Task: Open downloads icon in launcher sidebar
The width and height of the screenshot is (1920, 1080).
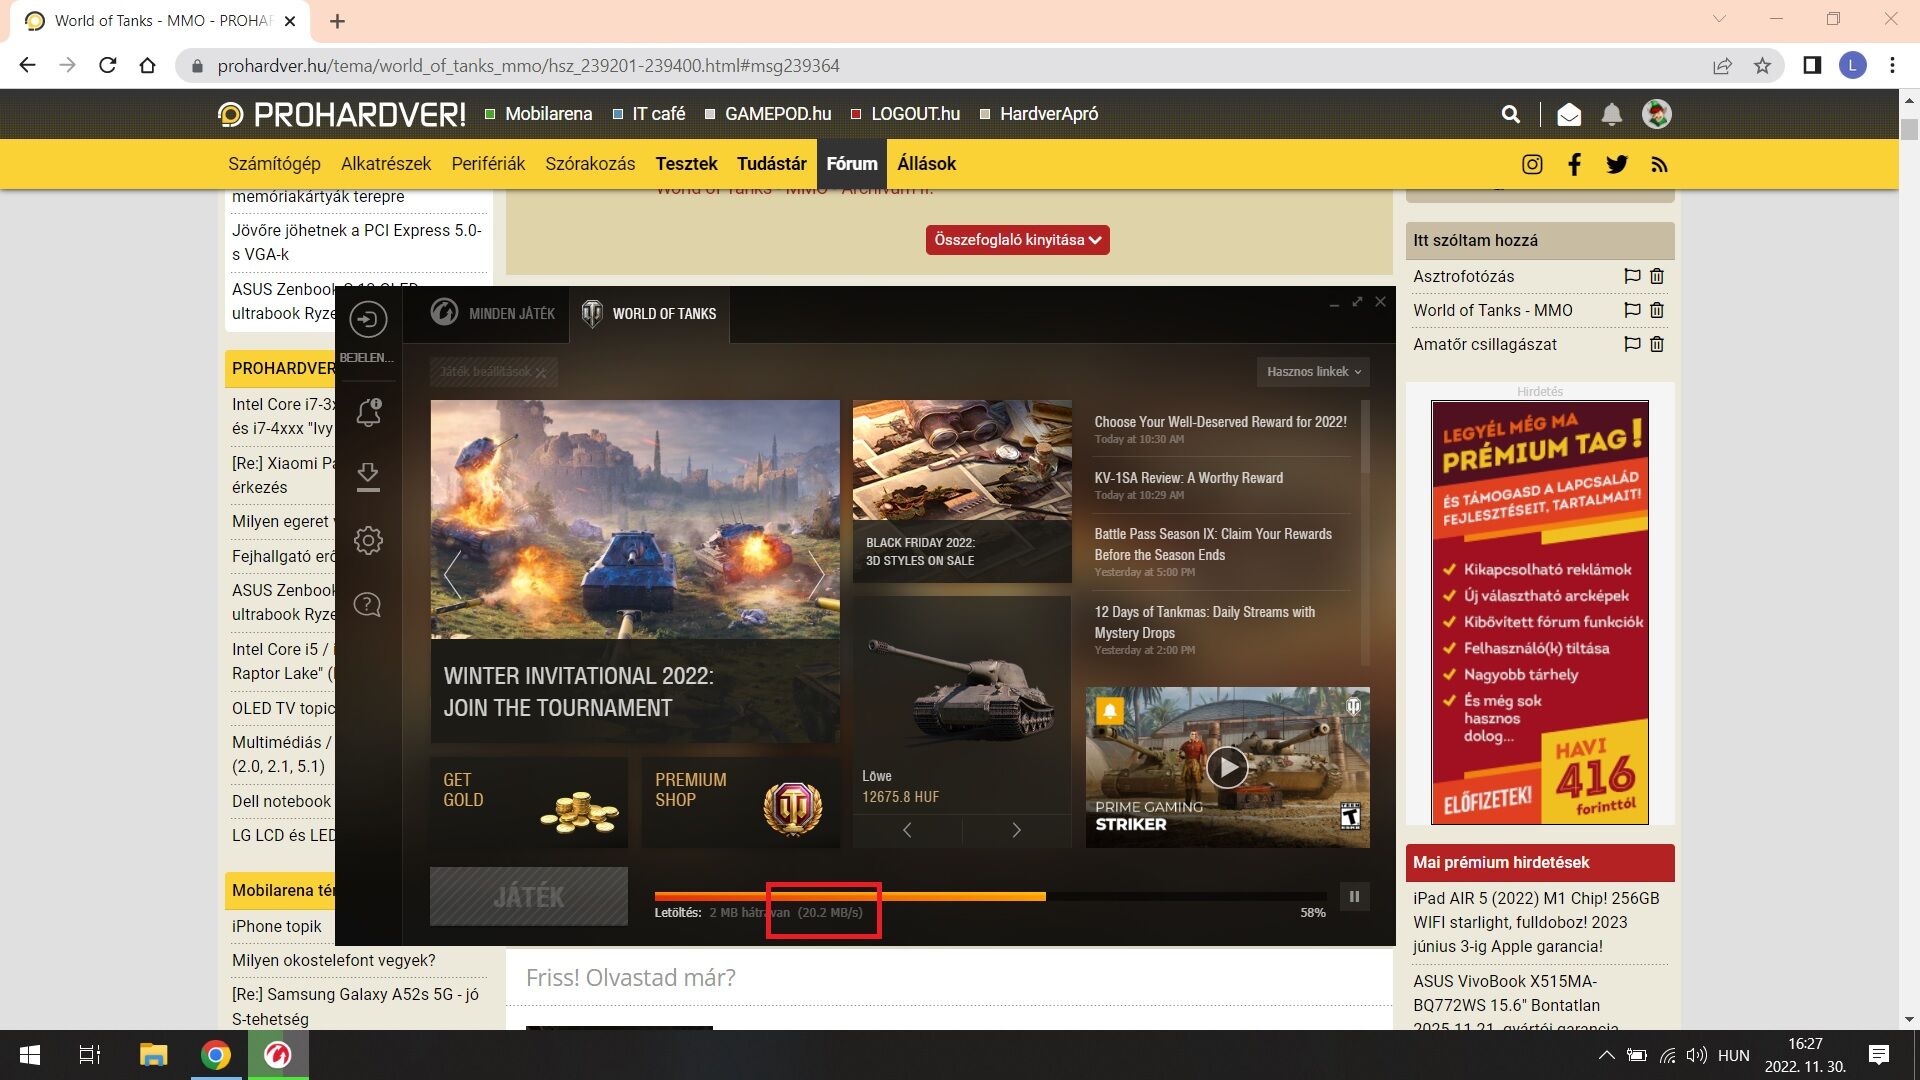Action: 368,476
